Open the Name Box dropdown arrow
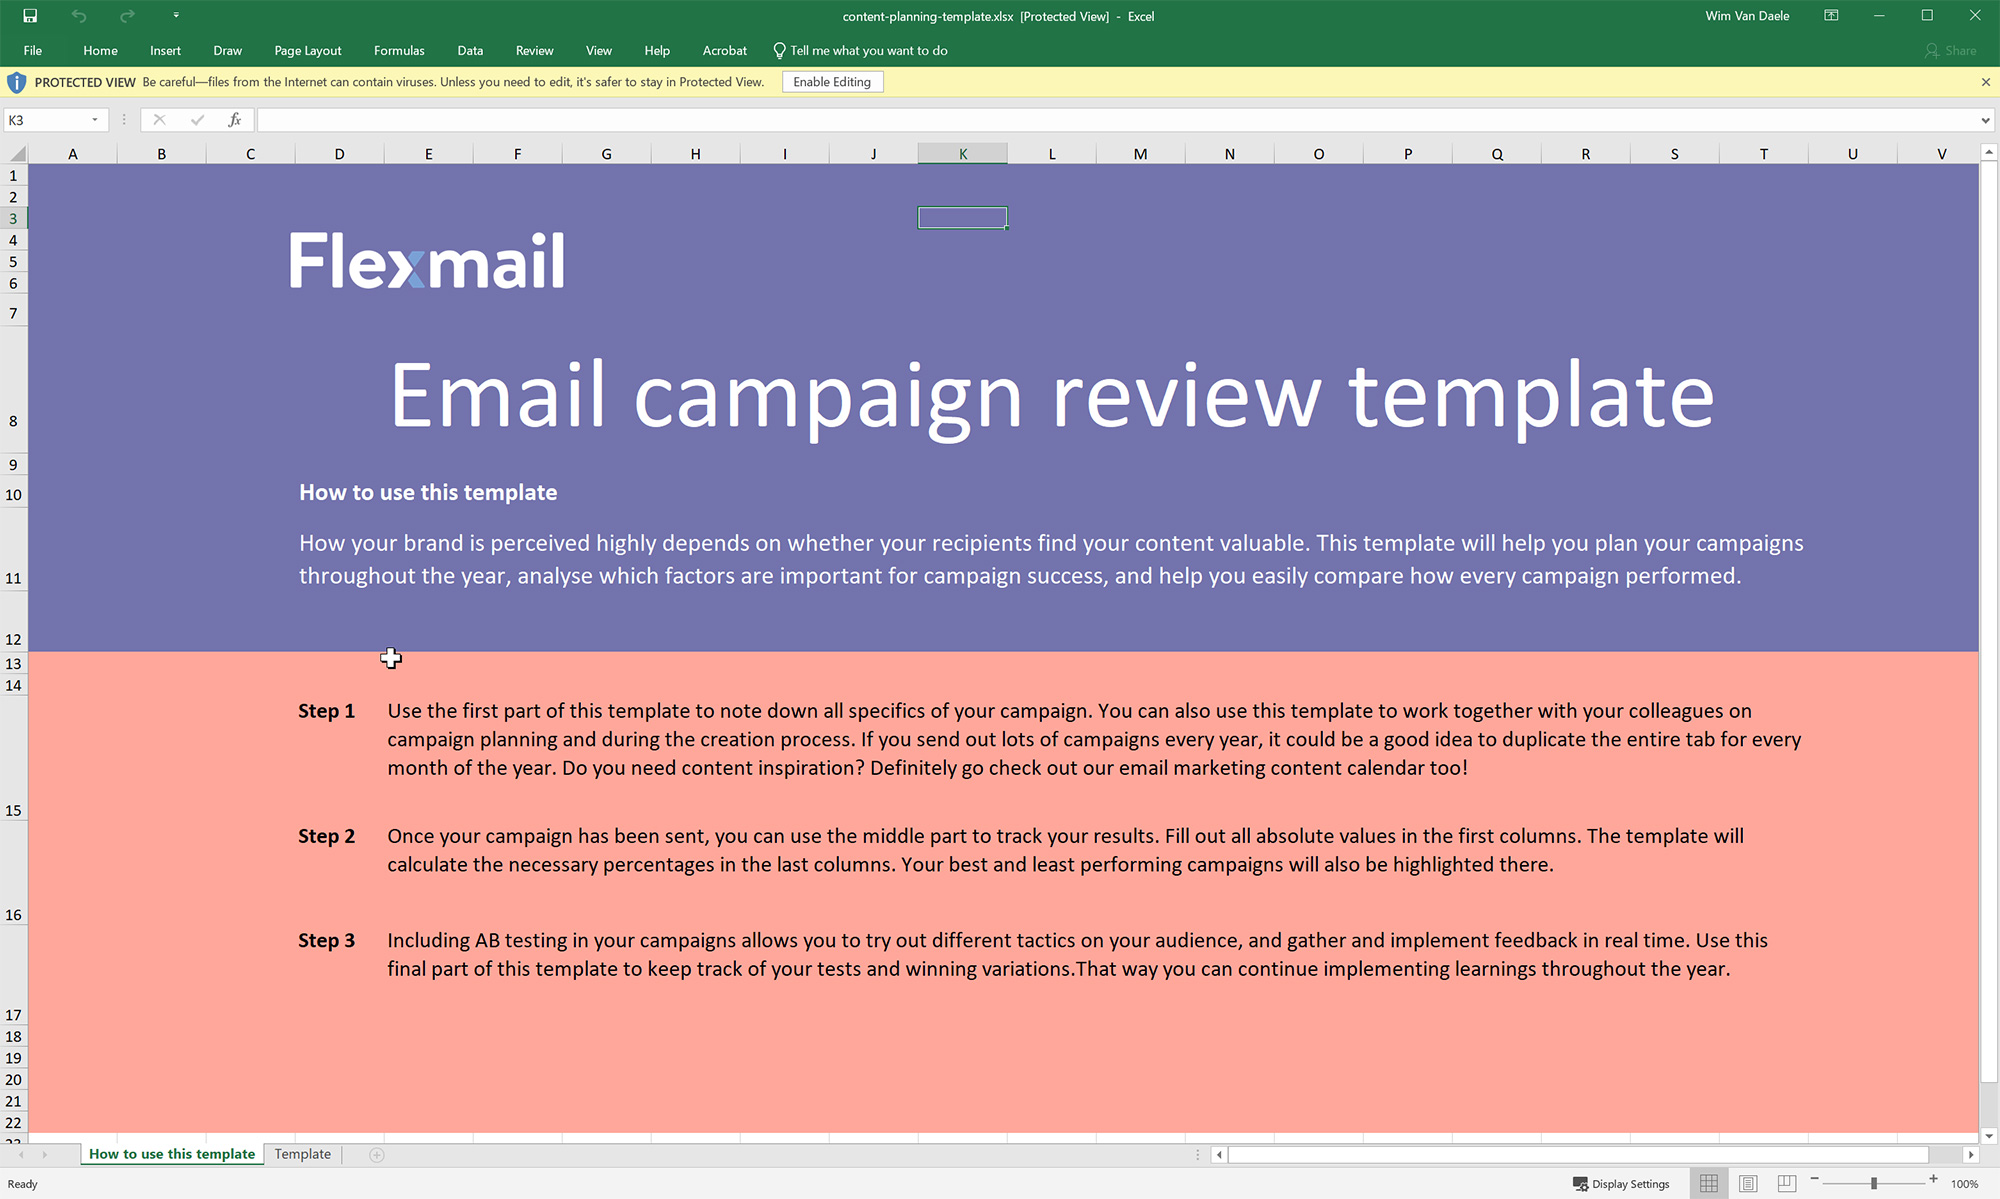The width and height of the screenshot is (2000, 1199). tap(95, 120)
